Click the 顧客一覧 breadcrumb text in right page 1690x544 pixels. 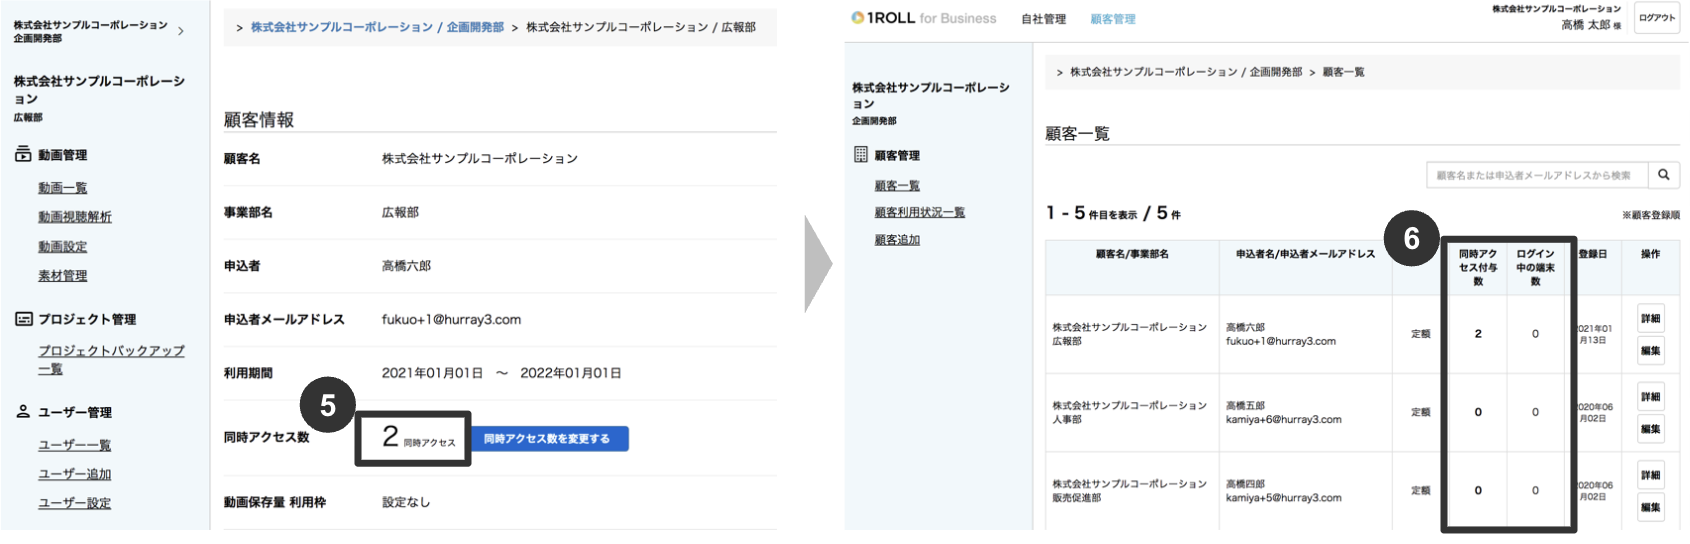(1343, 72)
